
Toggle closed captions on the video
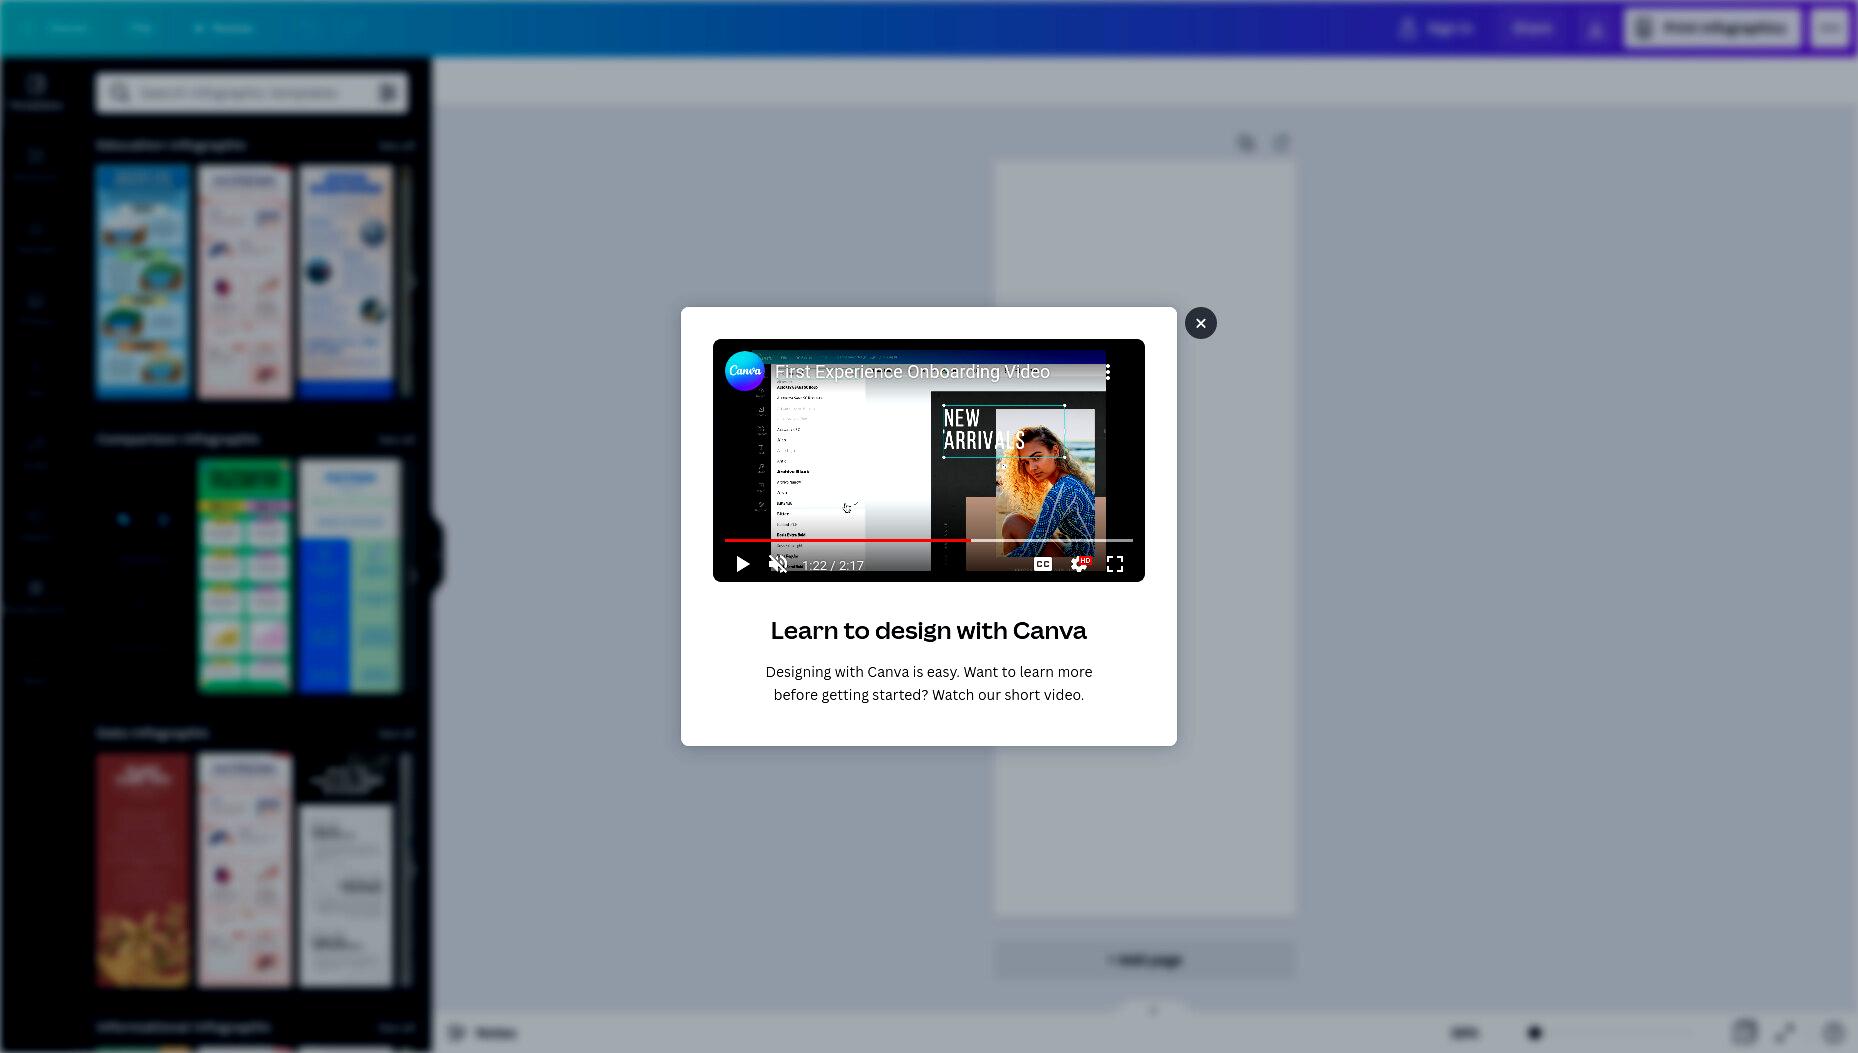(1043, 564)
